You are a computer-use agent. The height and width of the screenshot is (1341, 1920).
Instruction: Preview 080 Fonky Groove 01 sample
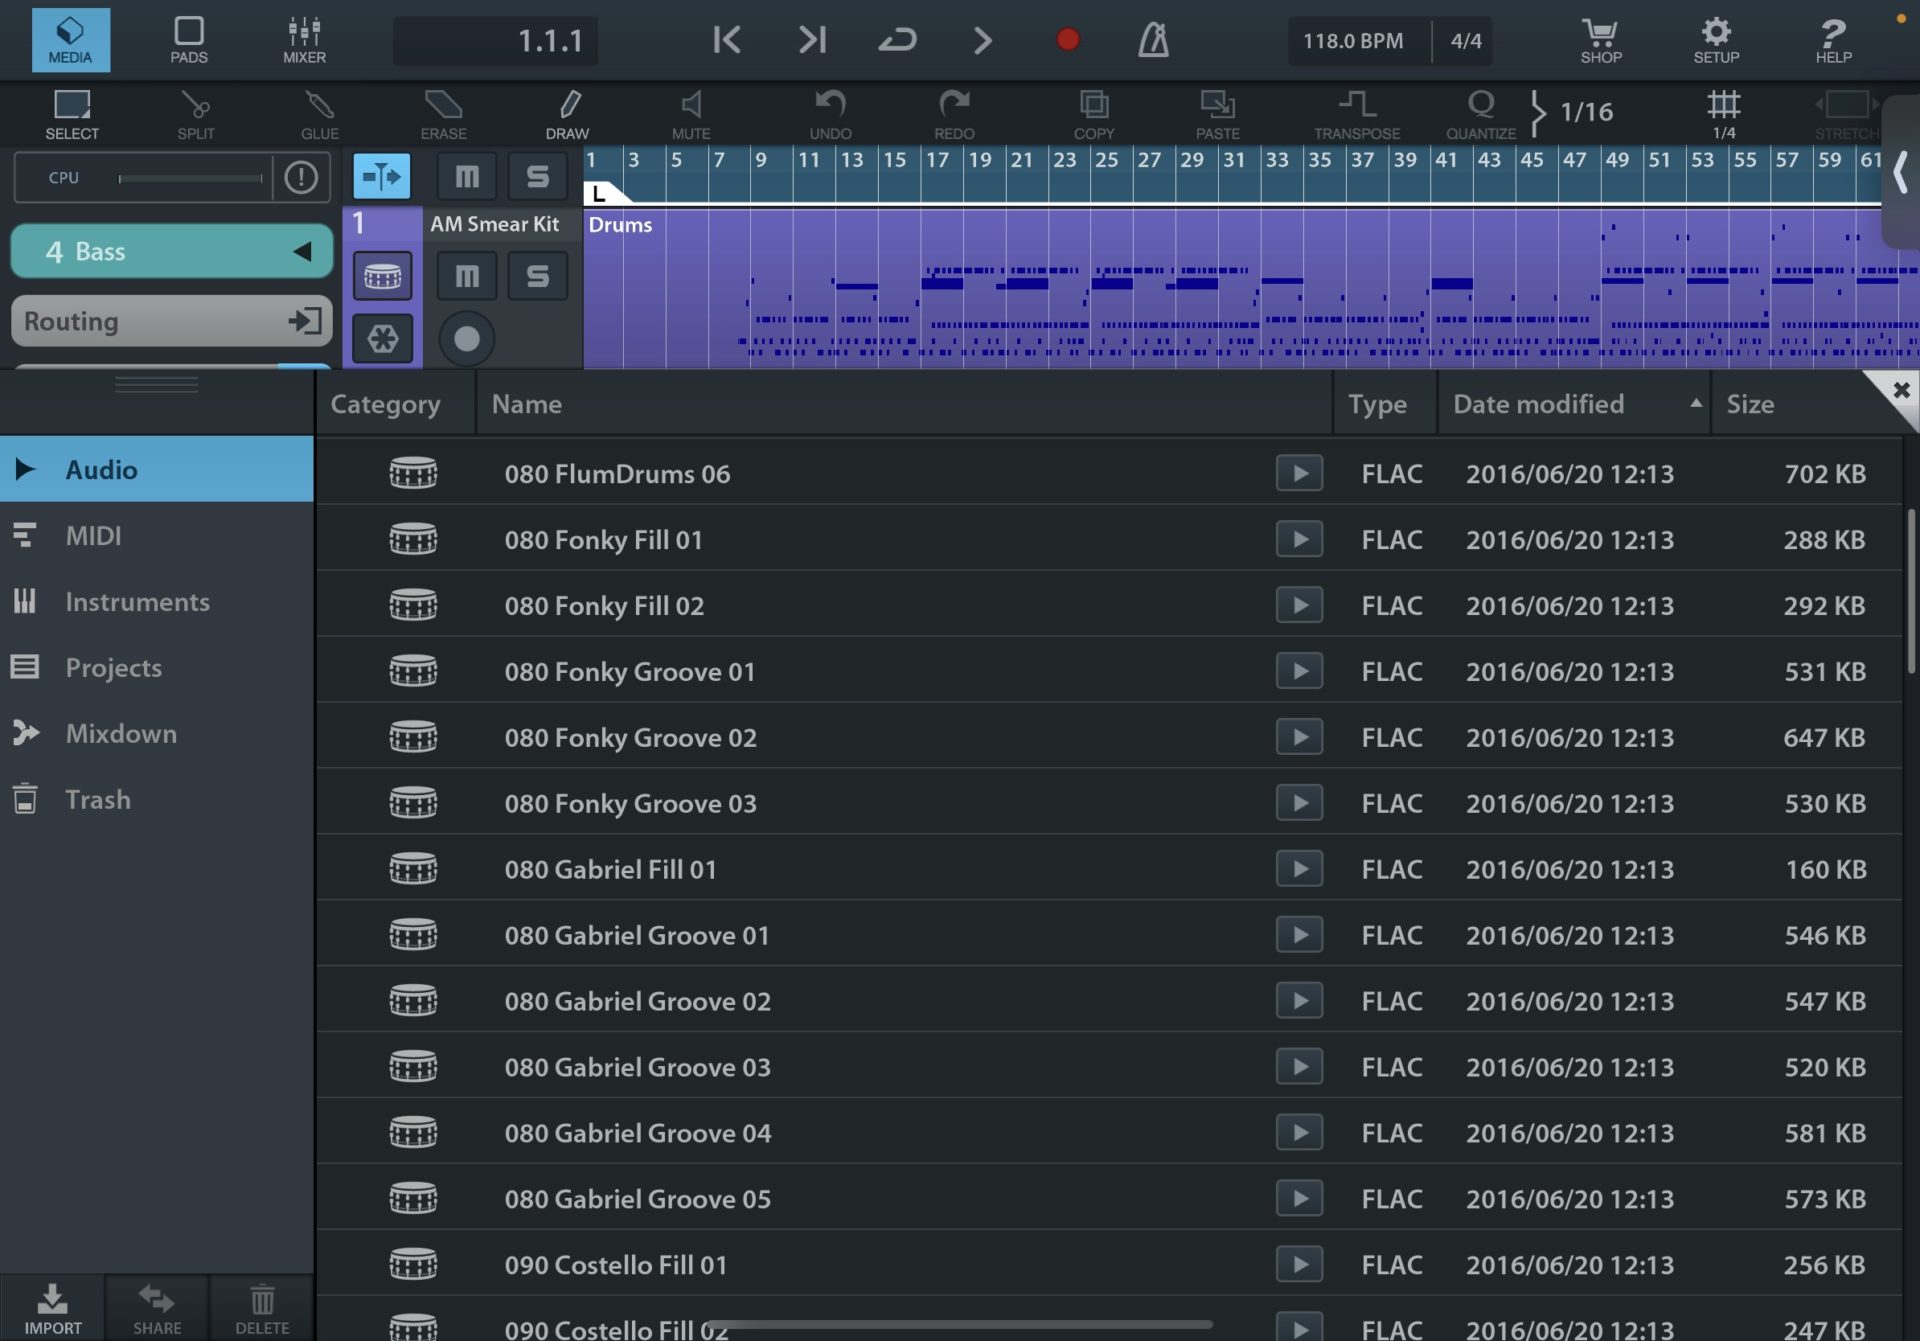point(1298,670)
